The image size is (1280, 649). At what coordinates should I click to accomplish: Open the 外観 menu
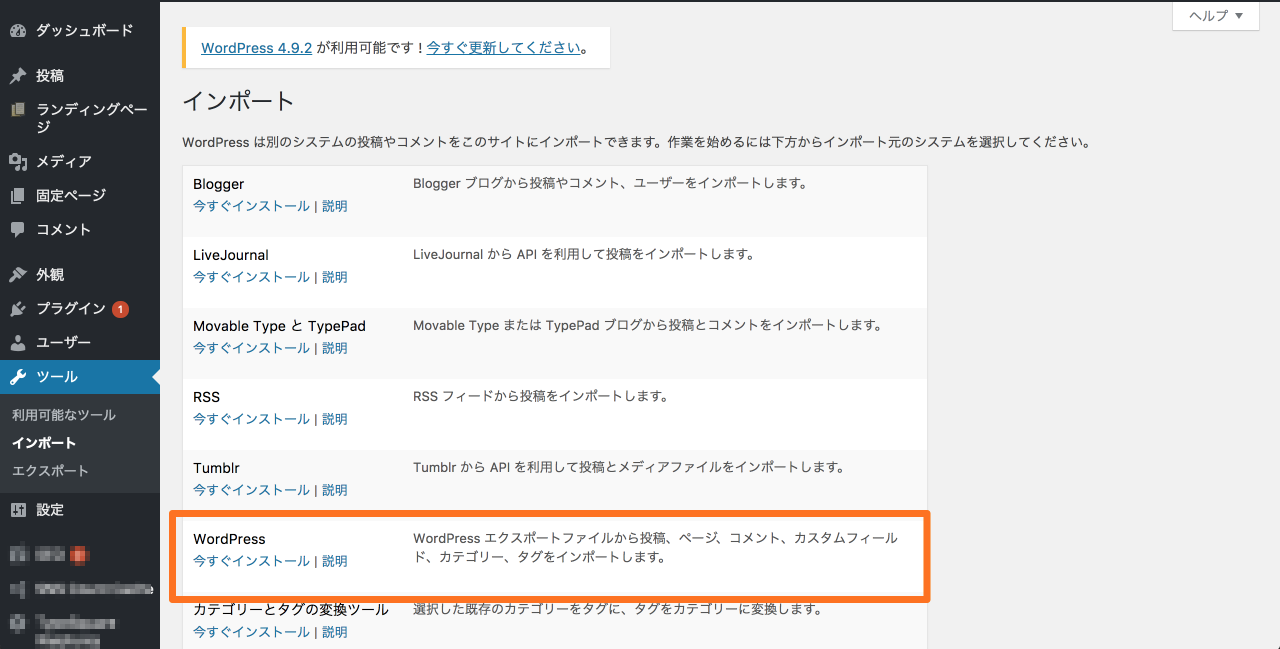80,274
